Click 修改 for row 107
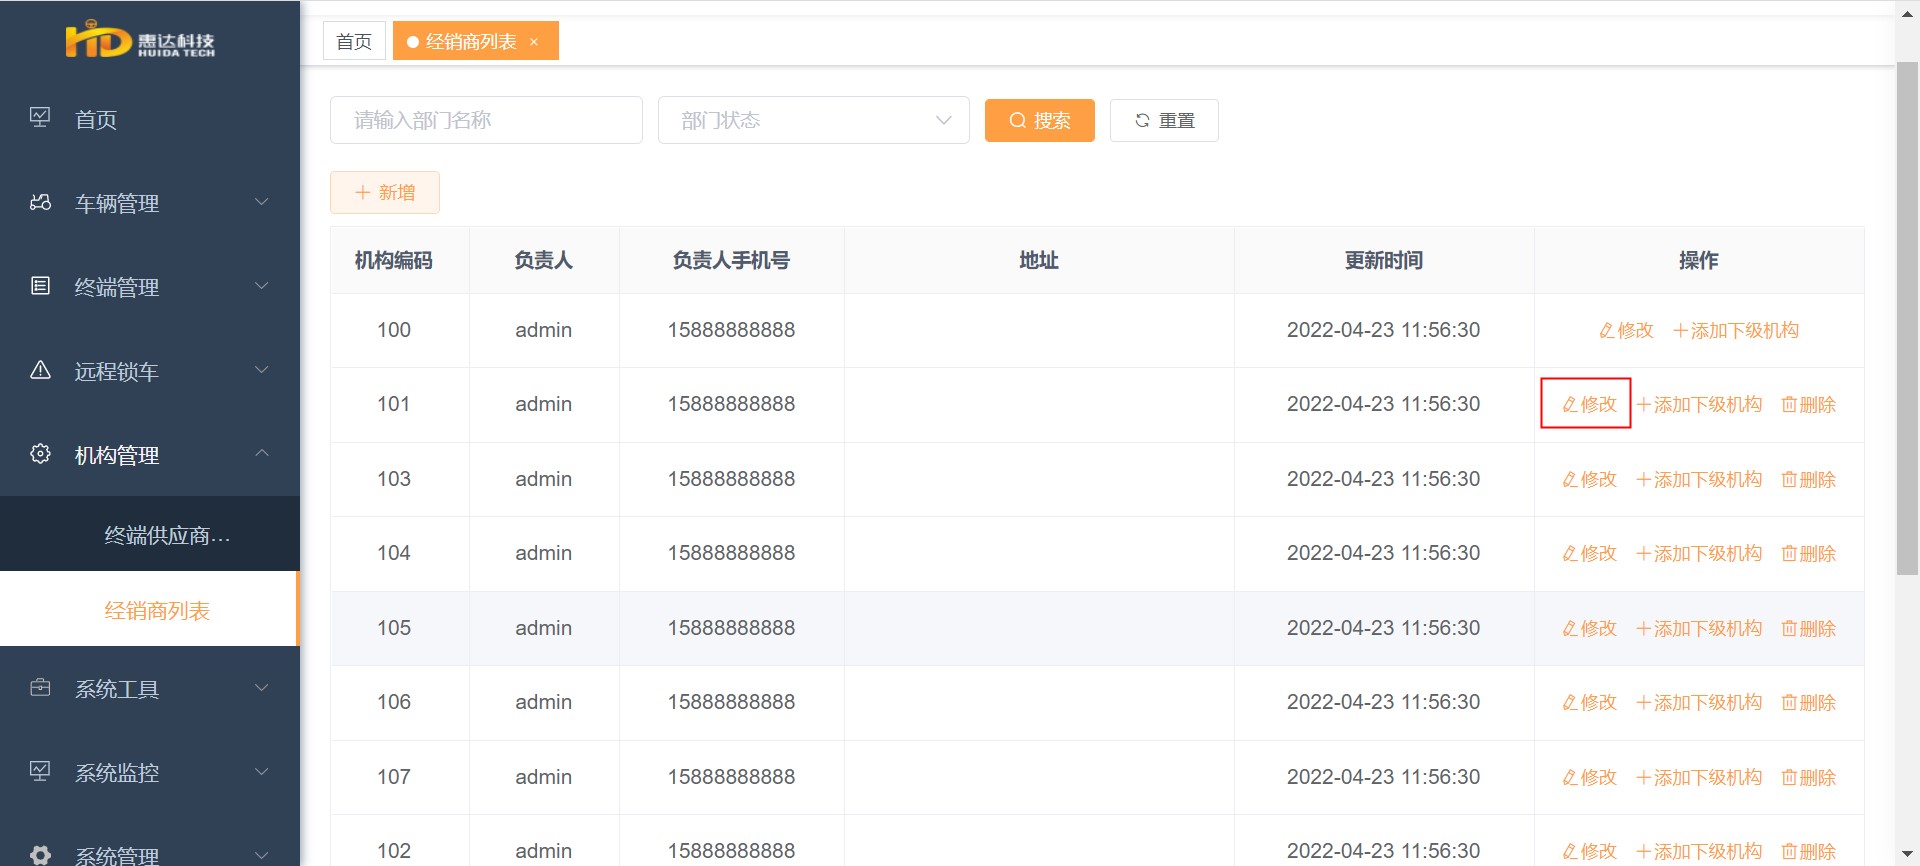Image resolution: width=1920 pixels, height=866 pixels. [x=1589, y=777]
